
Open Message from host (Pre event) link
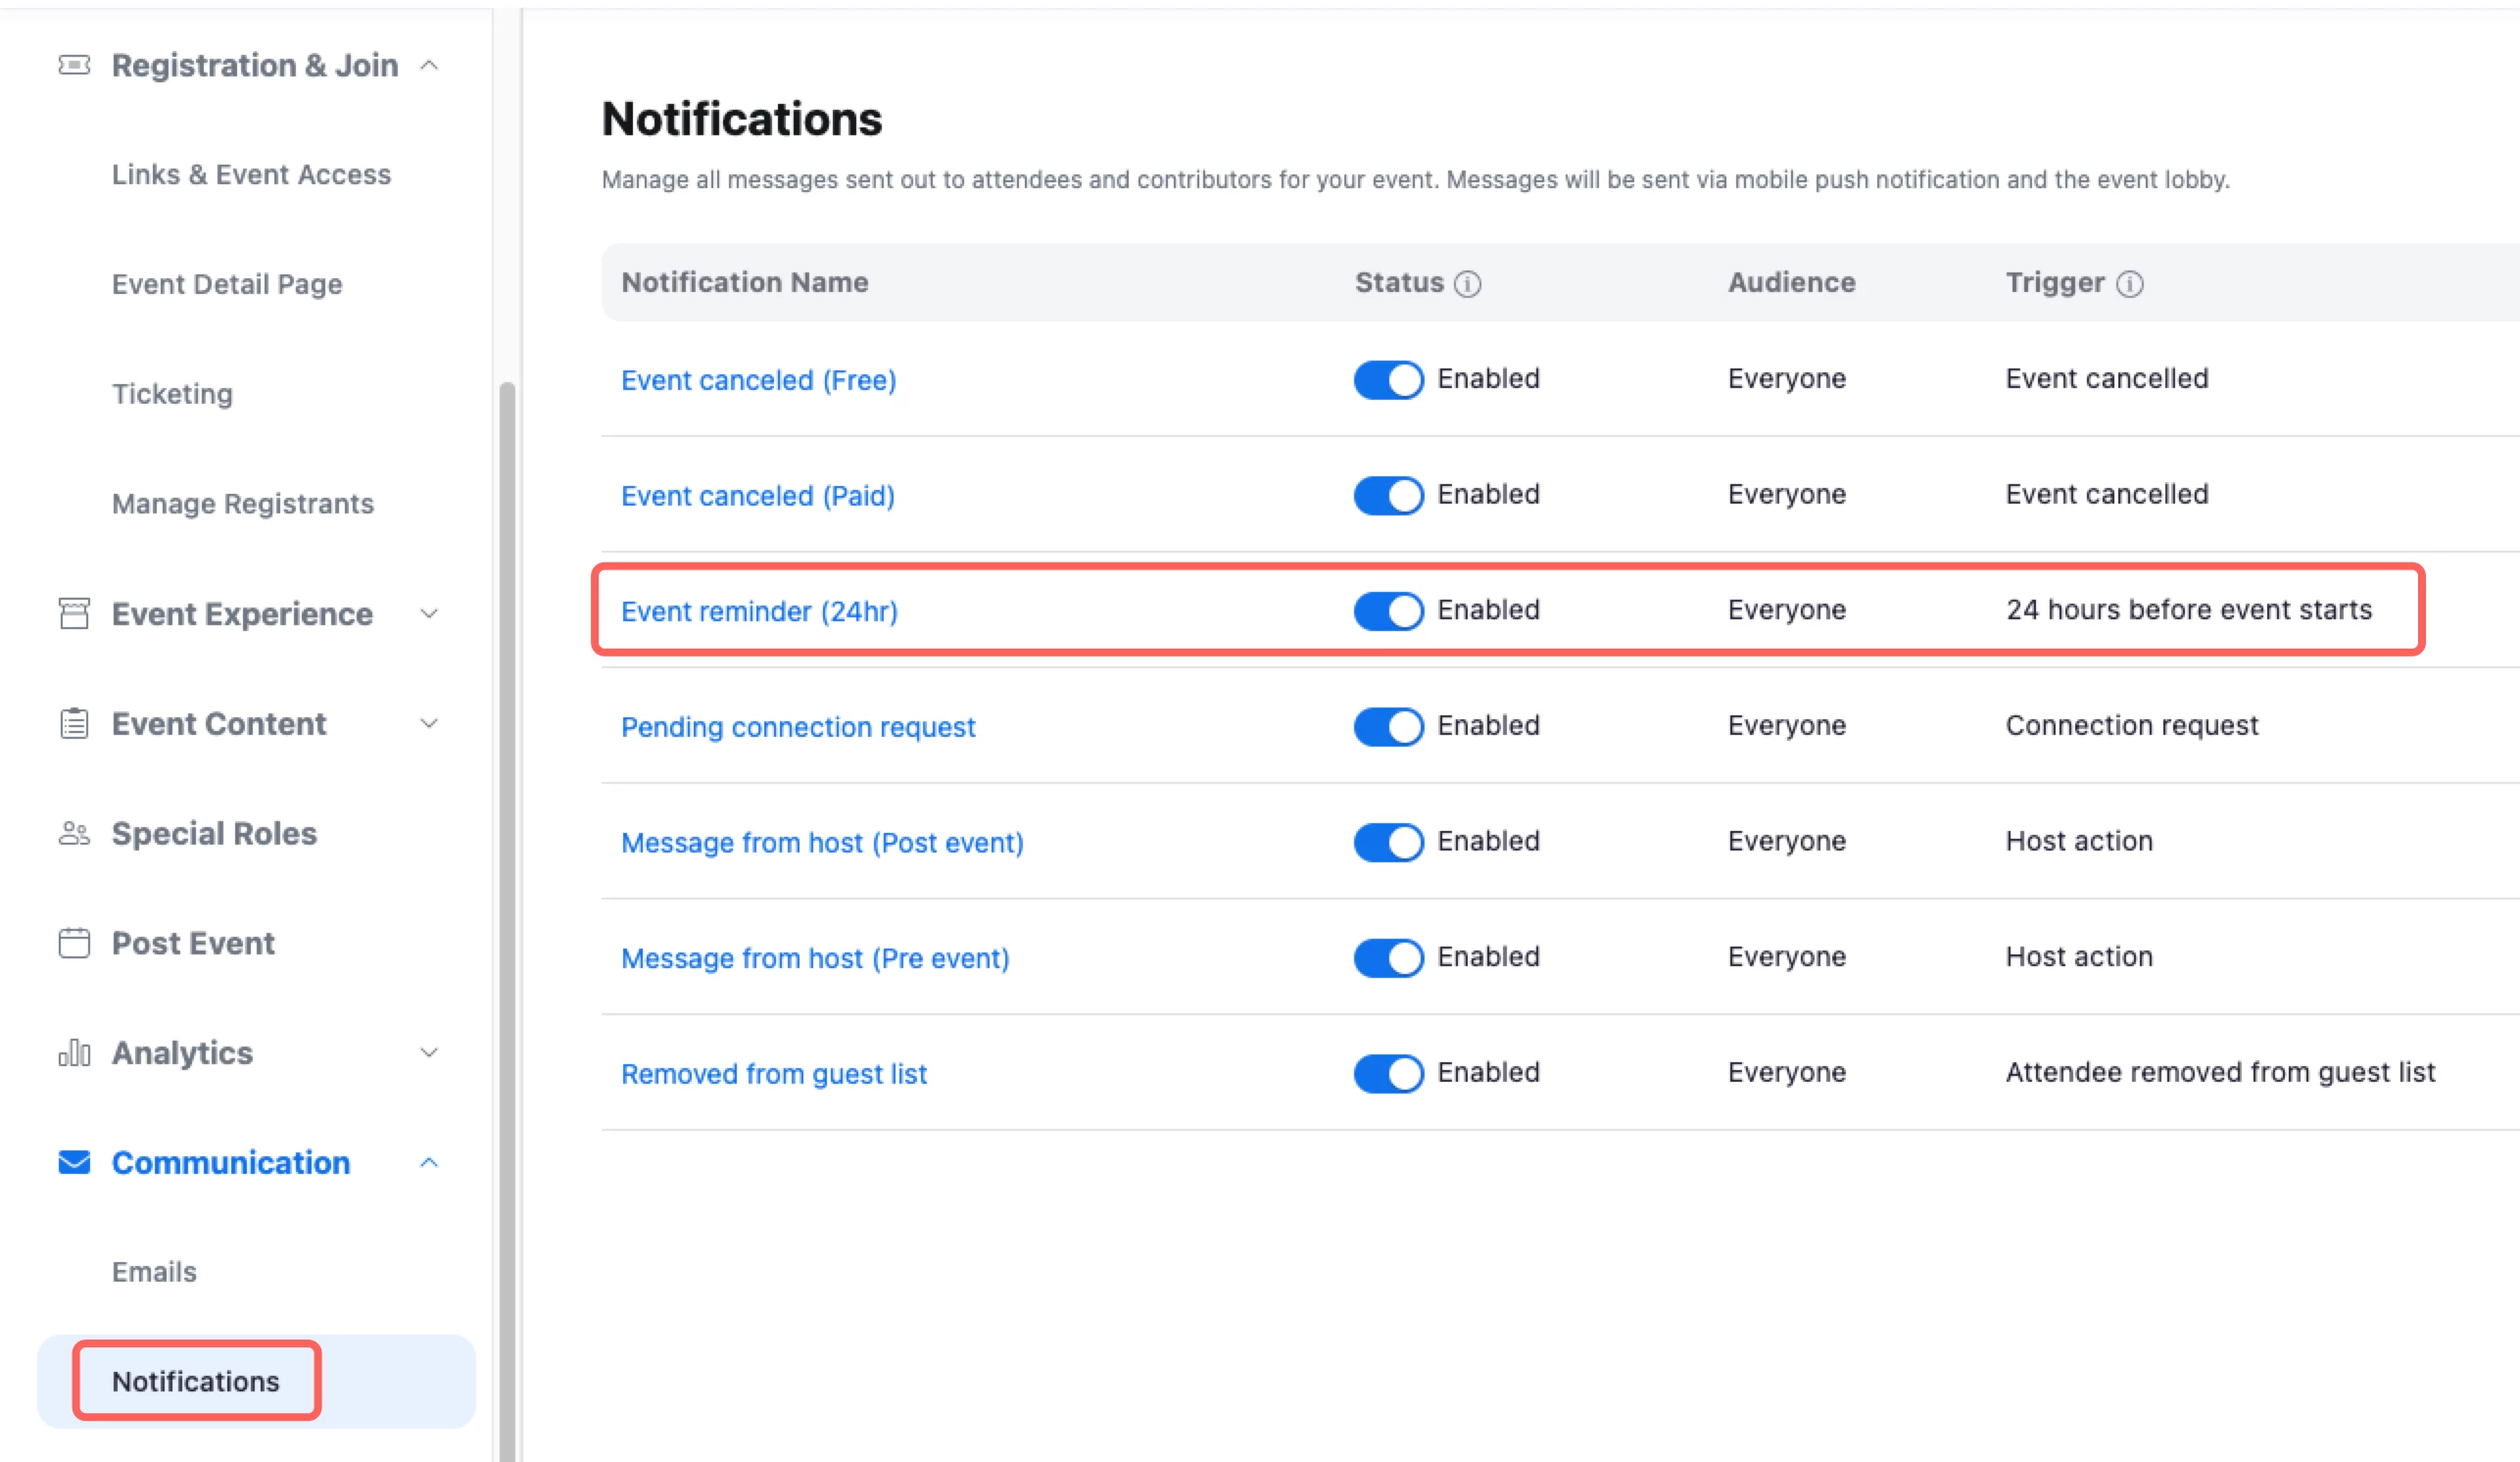[815, 958]
